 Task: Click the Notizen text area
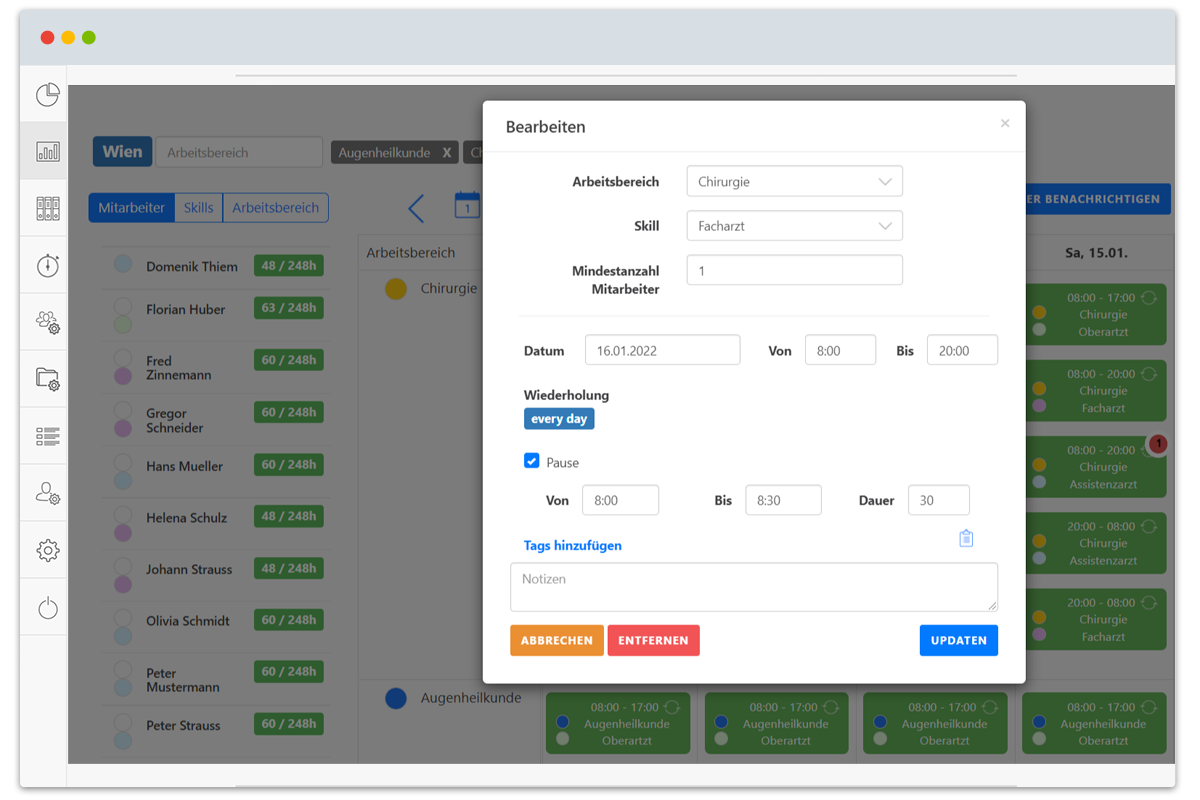click(x=754, y=587)
